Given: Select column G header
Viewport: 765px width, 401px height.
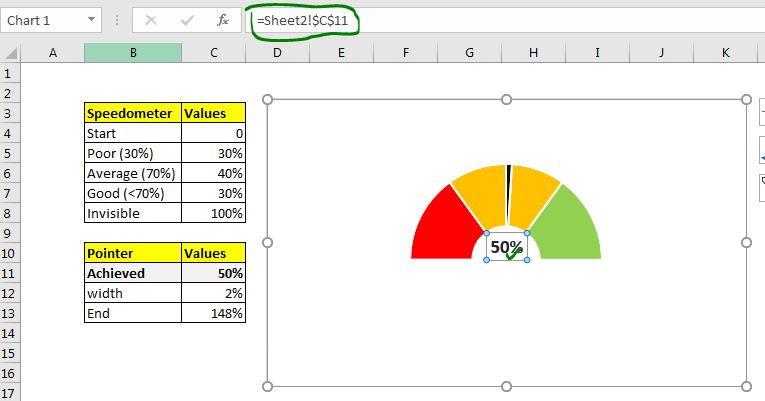Looking at the screenshot, I should [x=469, y=53].
